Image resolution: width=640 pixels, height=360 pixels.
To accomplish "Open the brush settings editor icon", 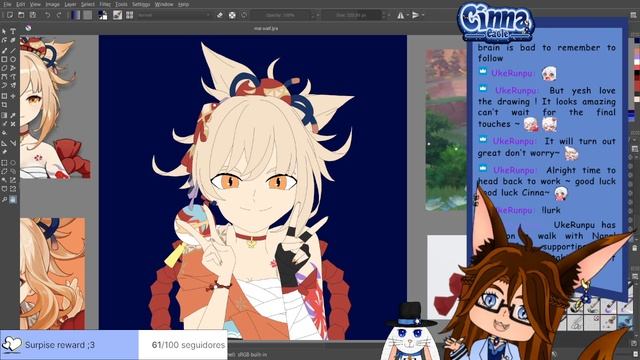I will click(118, 15).
